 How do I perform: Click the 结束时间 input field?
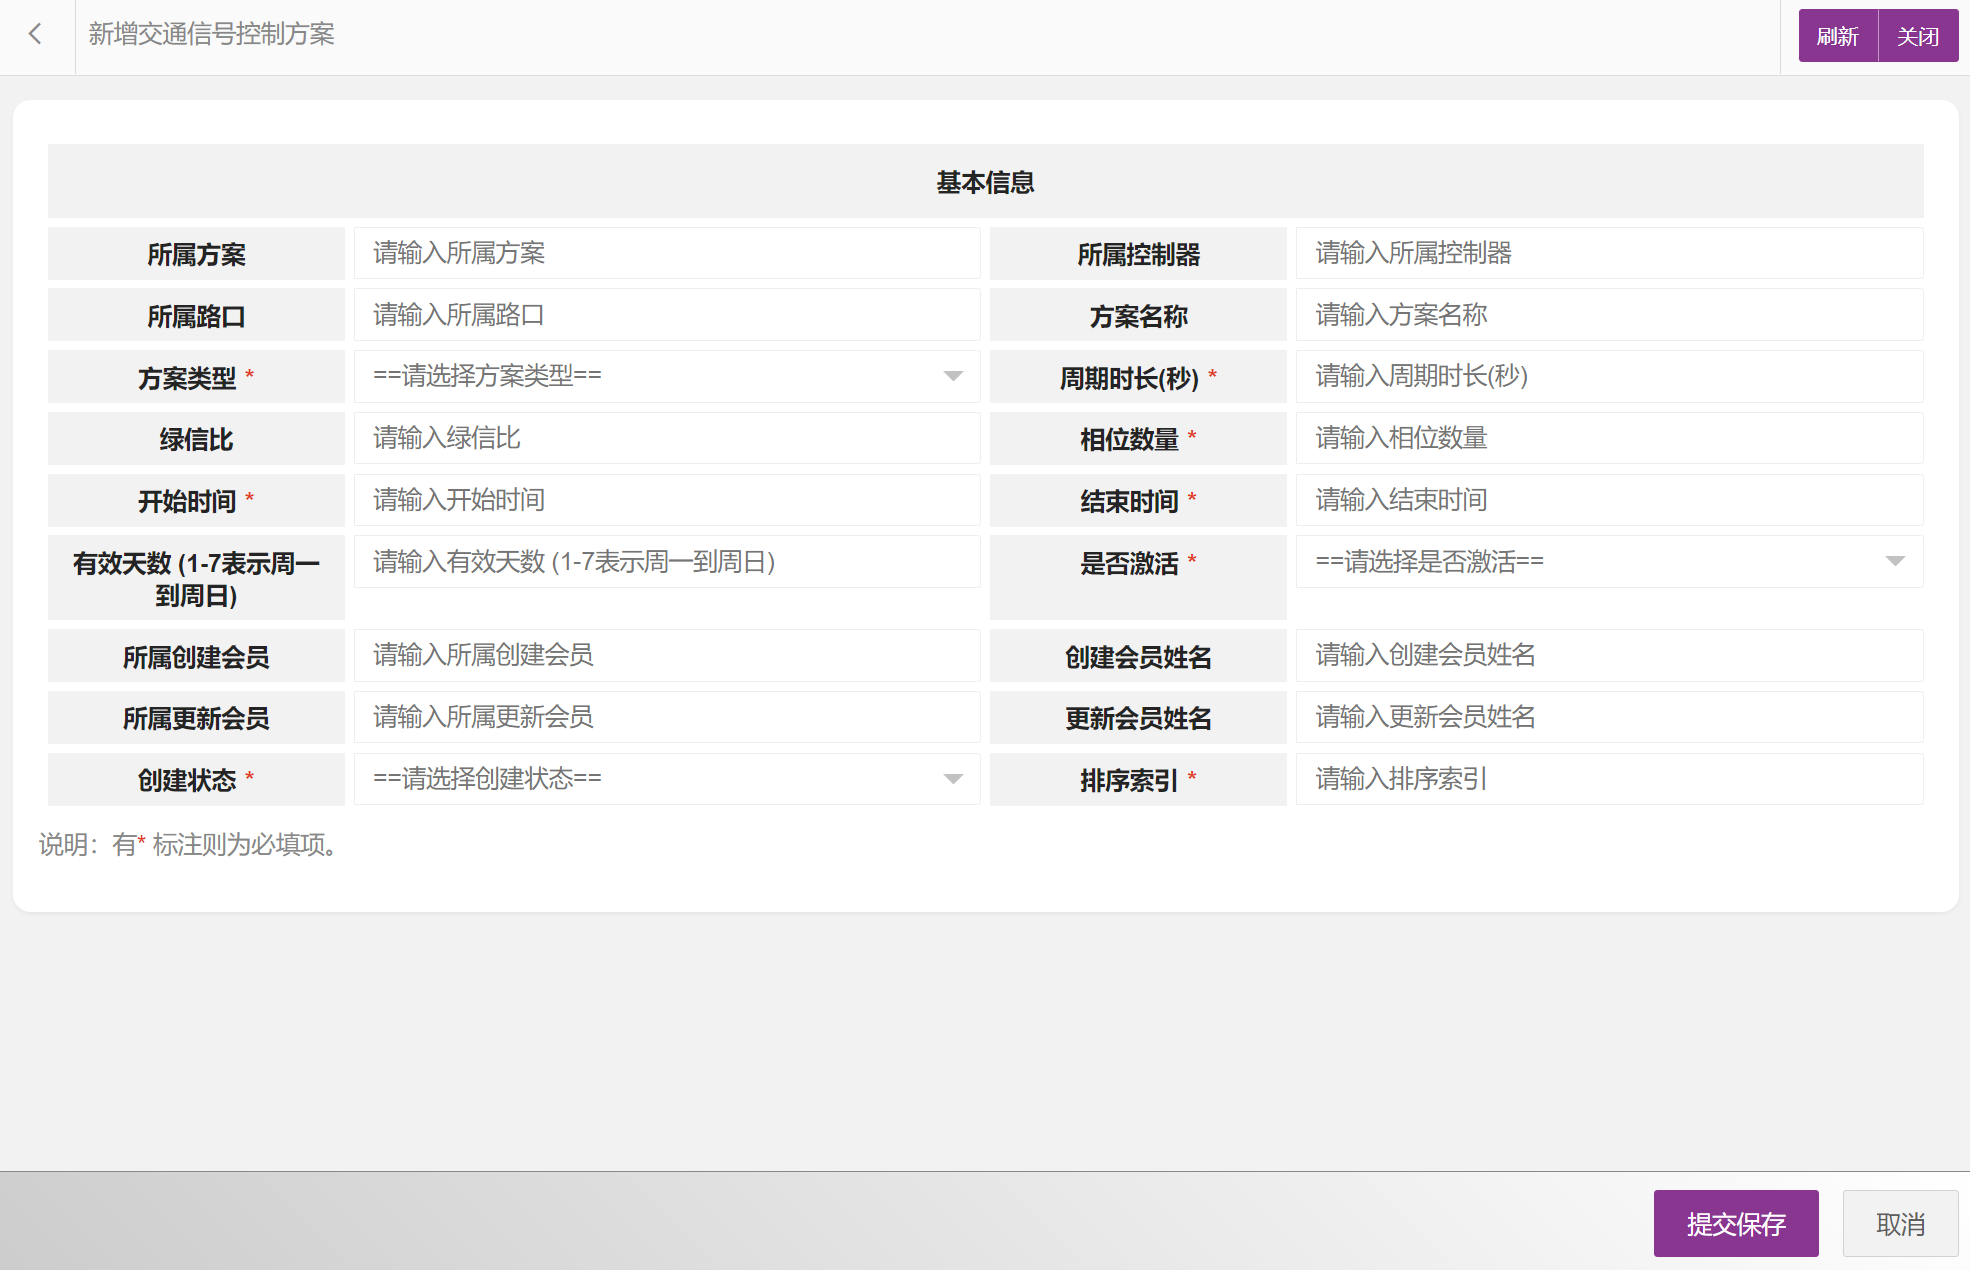click(1608, 501)
